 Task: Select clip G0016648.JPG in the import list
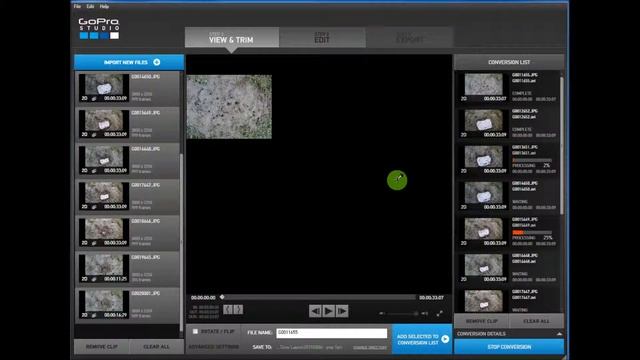tap(127, 160)
